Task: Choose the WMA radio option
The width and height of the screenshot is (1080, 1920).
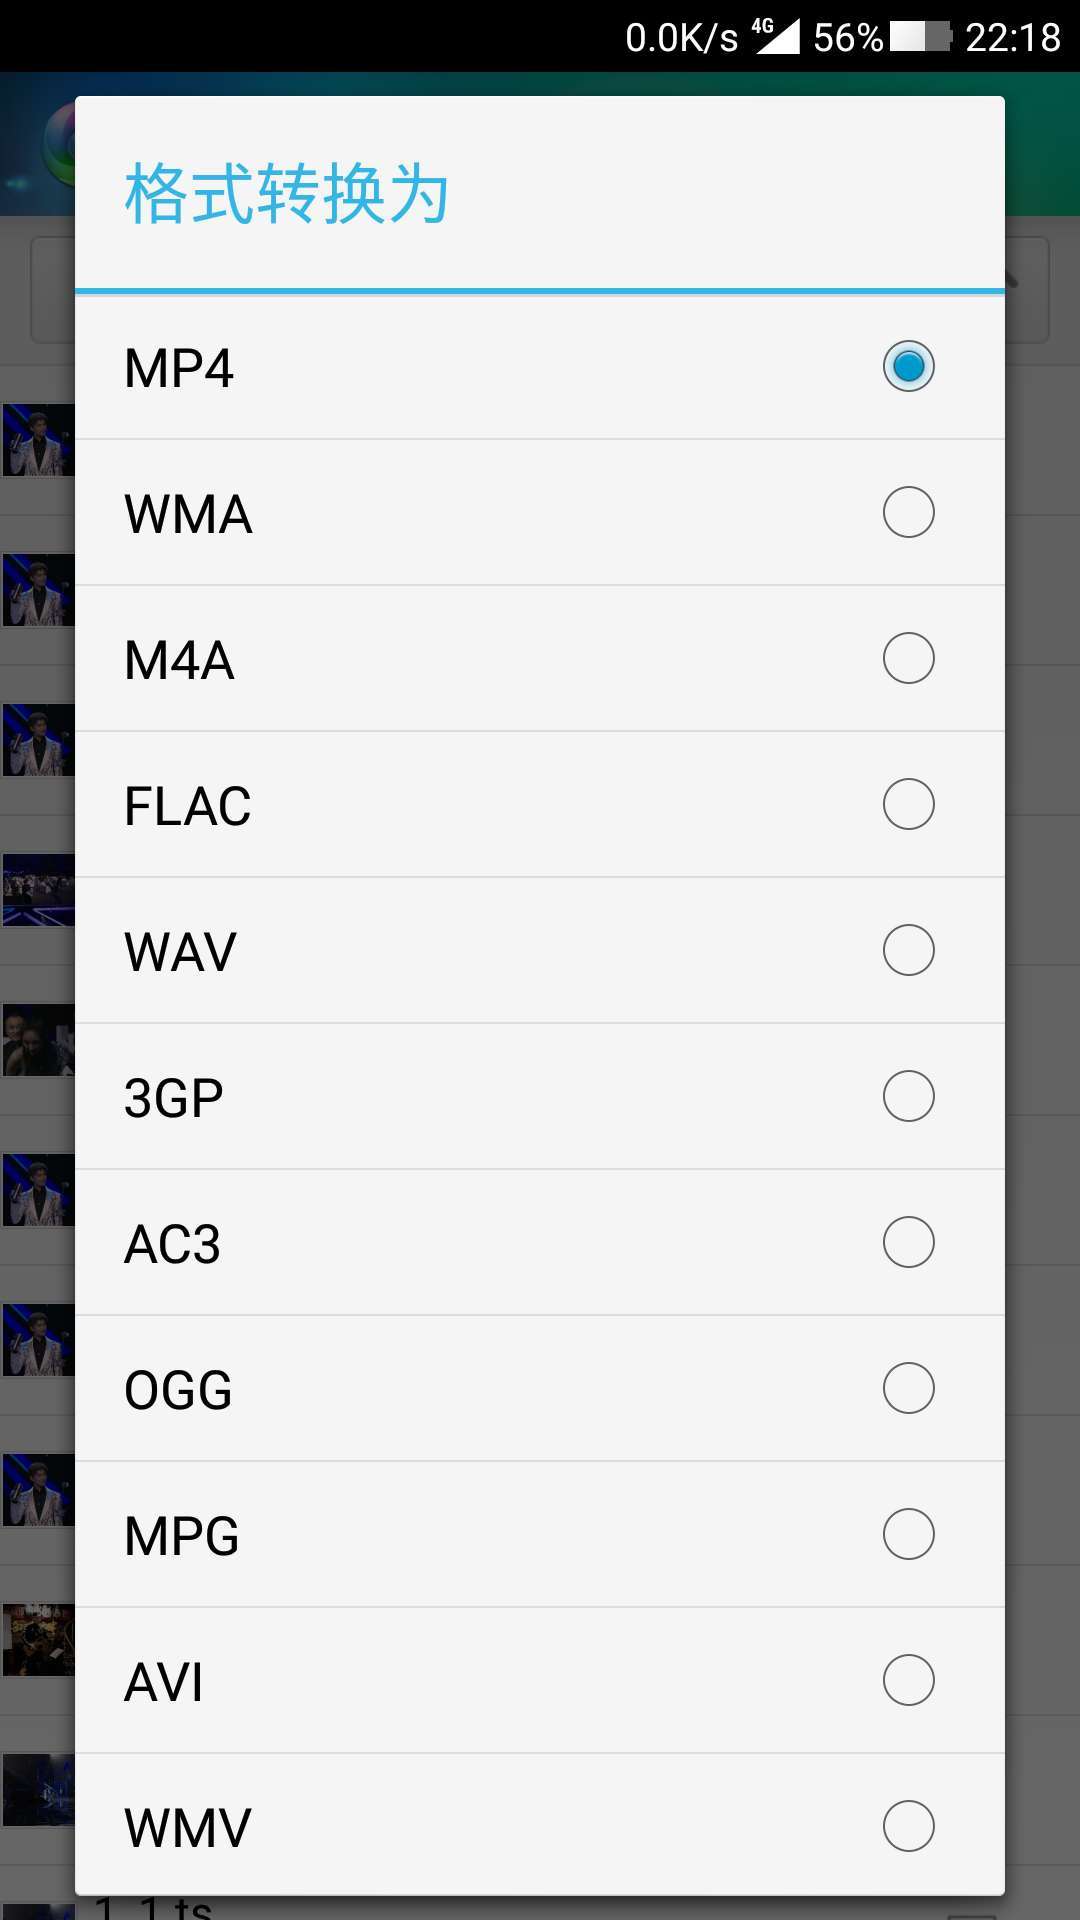Action: pyautogui.click(x=908, y=512)
